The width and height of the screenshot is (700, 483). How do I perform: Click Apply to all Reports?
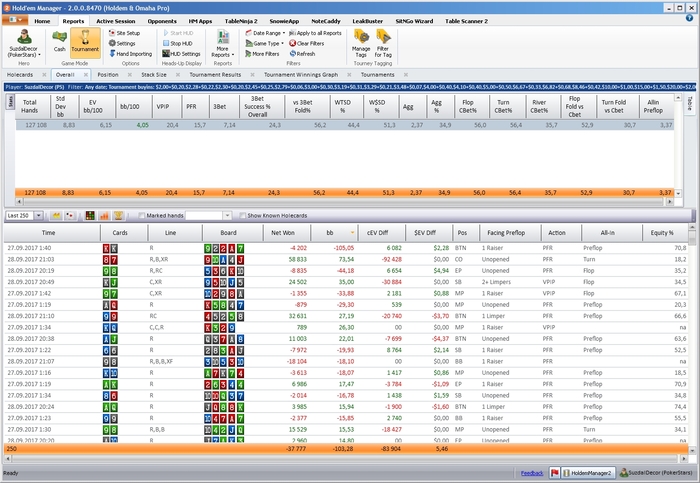(315, 33)
